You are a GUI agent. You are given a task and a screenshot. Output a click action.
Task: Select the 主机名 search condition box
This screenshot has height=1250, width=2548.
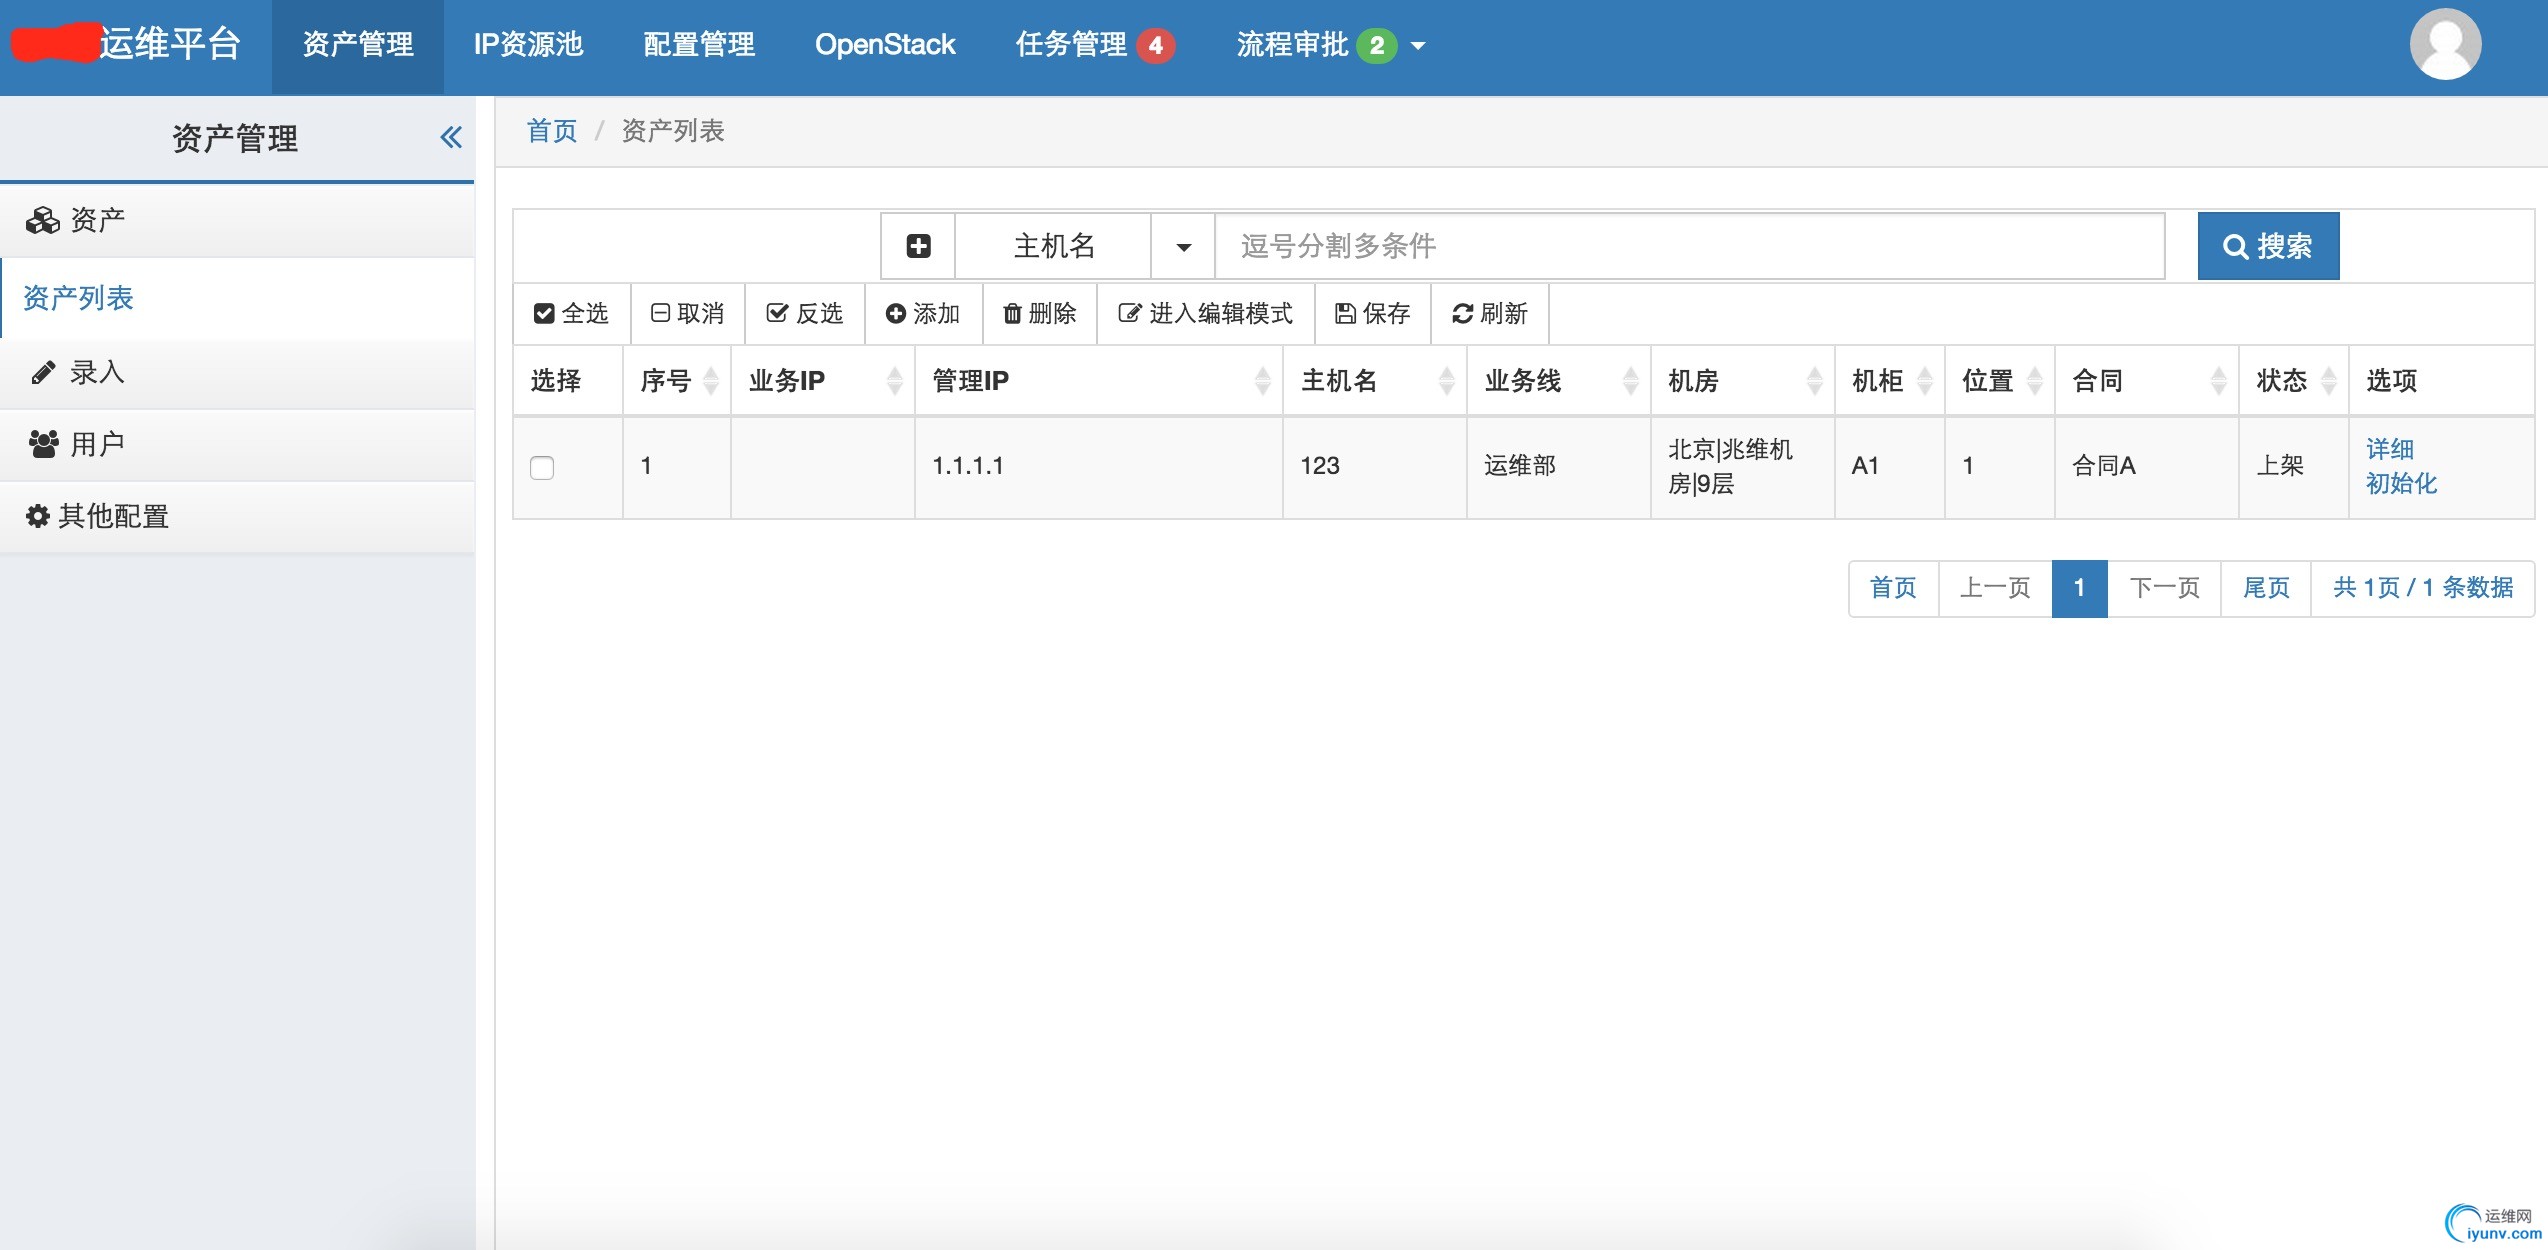1054,246
